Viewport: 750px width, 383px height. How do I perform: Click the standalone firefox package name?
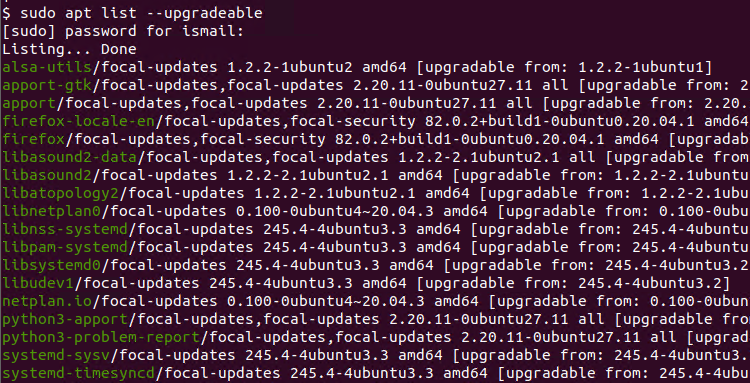click(33, 140)
